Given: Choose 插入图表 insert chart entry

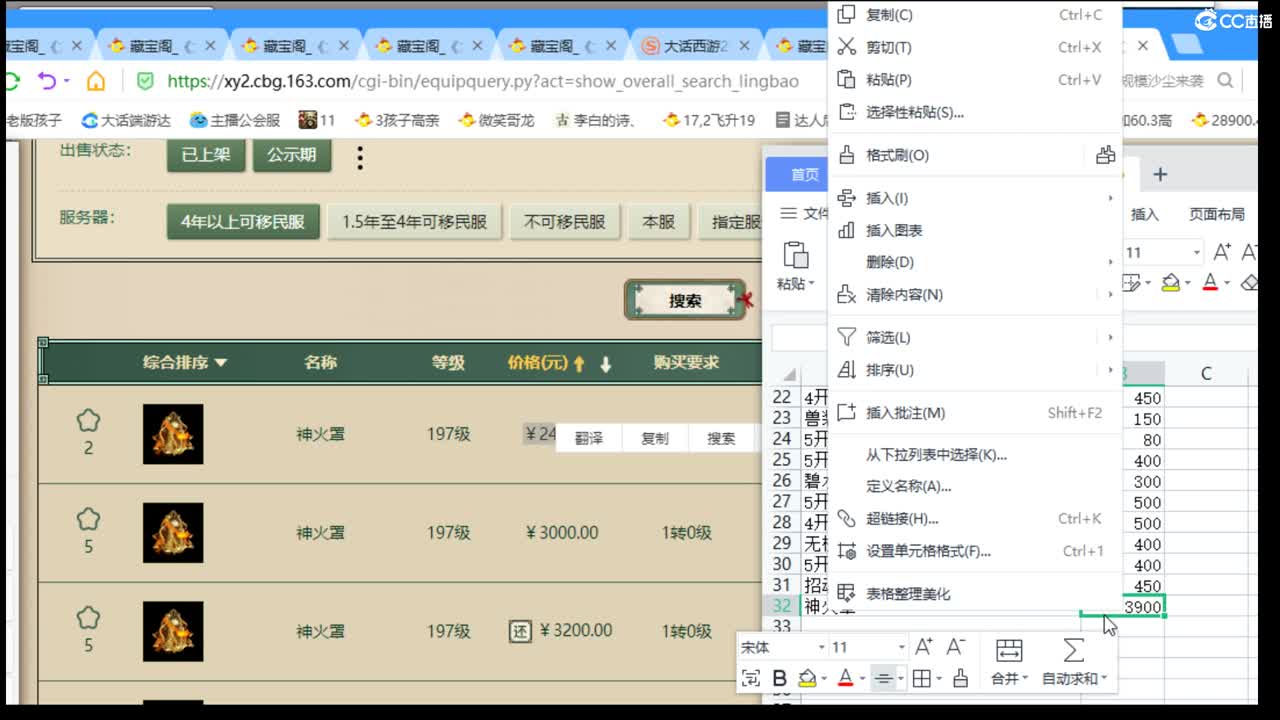Looking at the screenshot, I should (x=975, y=230).
